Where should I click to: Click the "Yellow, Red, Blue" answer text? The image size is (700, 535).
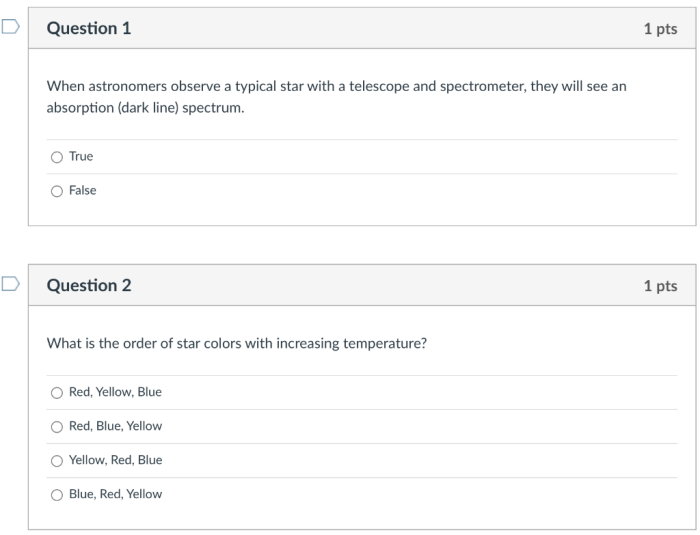point(115,460)
